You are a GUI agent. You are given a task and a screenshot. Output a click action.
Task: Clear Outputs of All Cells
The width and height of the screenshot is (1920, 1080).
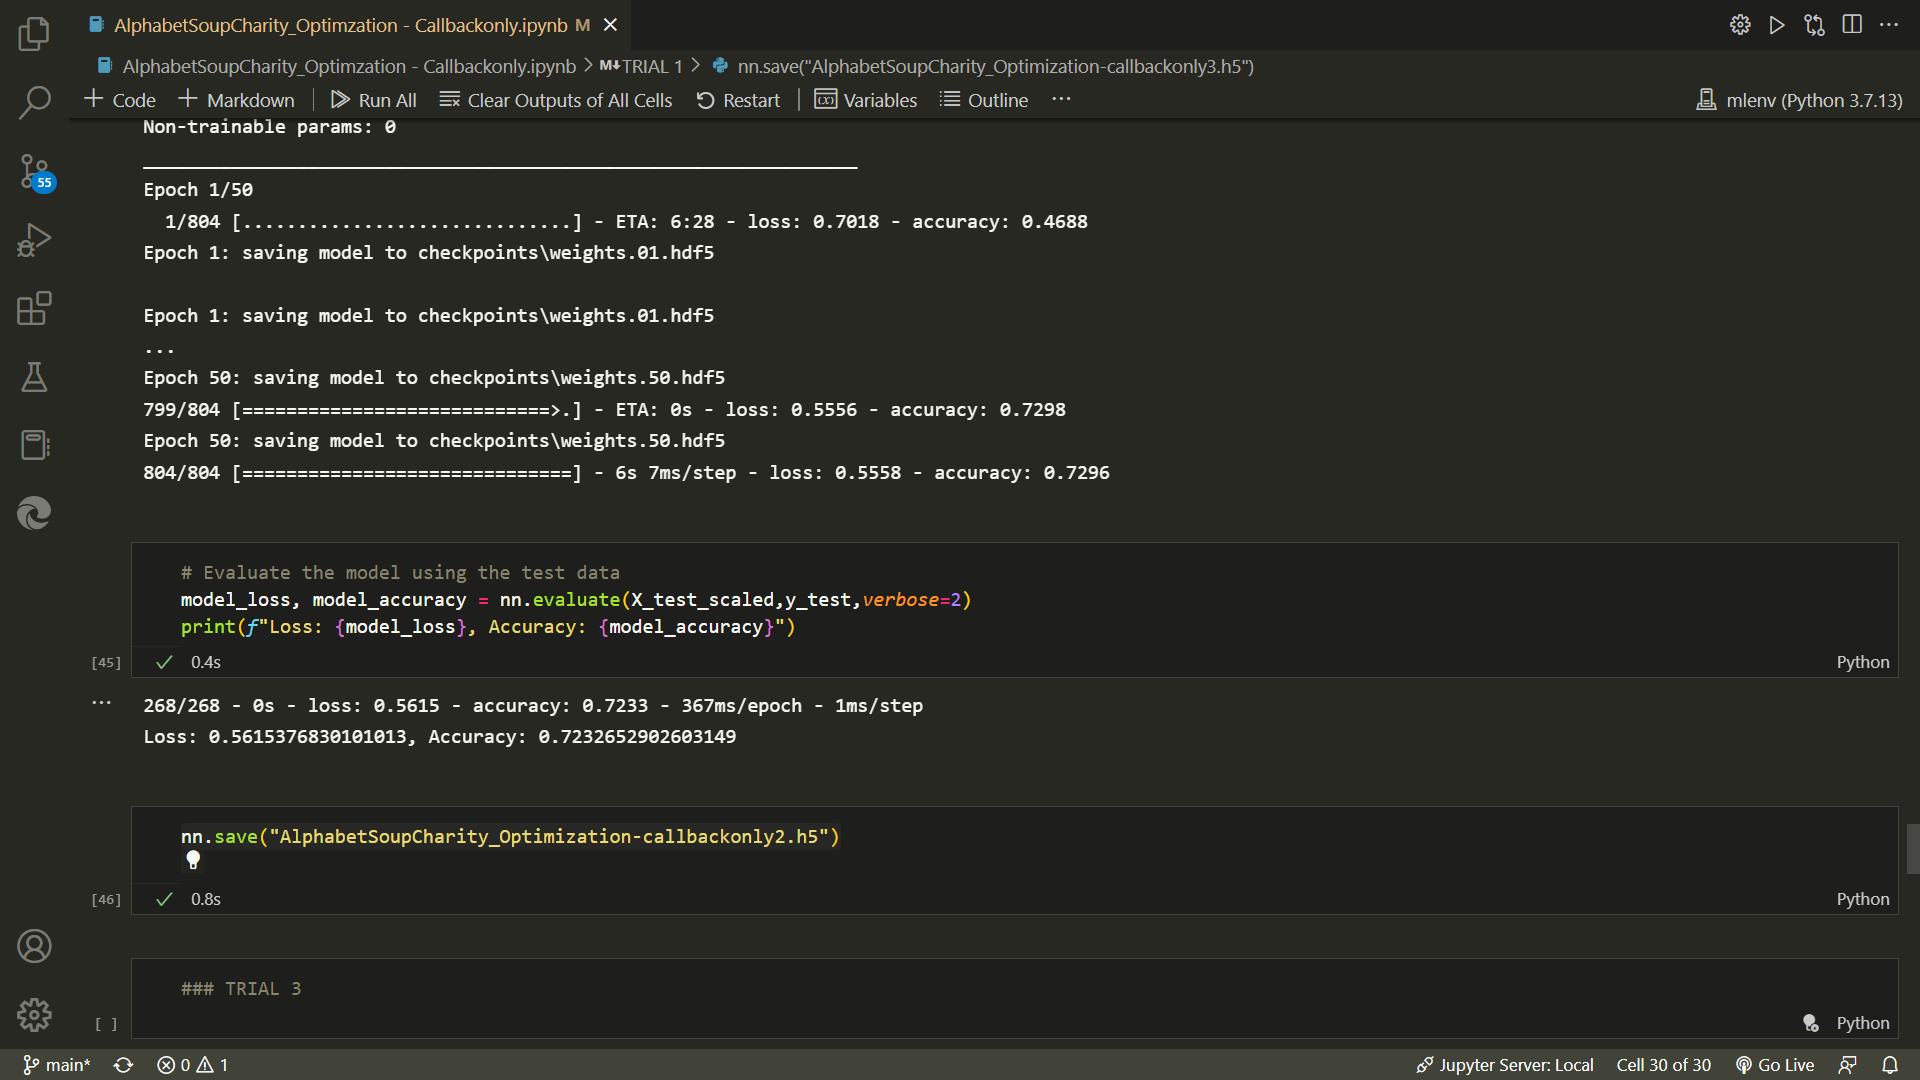(x=556, y=100)
